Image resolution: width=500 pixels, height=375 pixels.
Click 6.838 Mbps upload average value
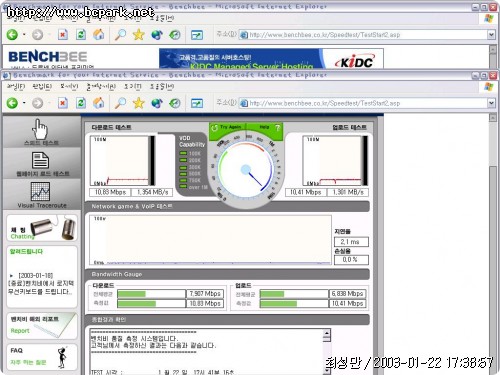pos(347,294)
